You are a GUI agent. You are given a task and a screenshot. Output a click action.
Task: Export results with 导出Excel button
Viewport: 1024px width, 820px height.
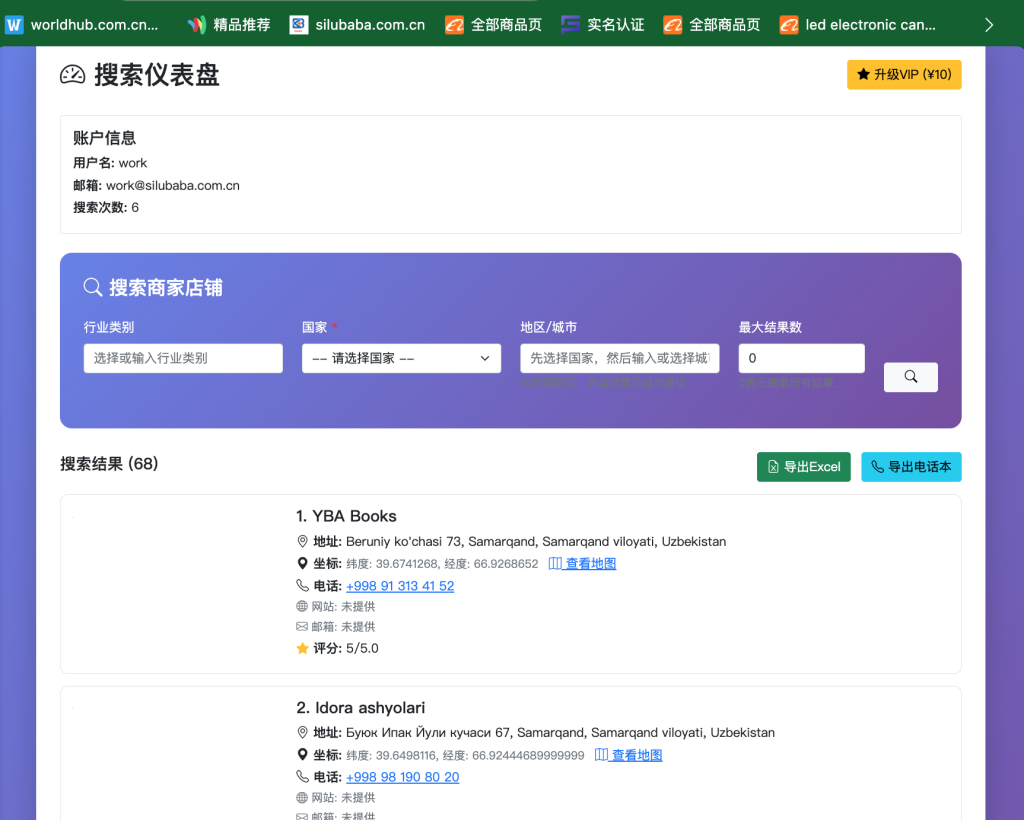[803, 467]
